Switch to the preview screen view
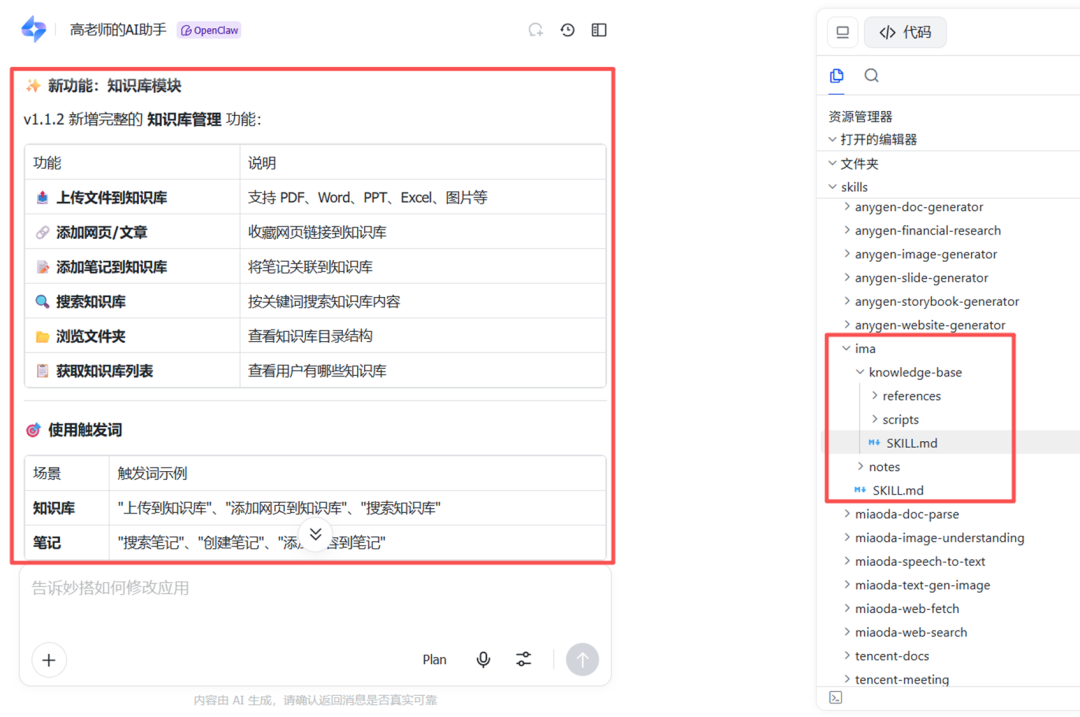This screenshot has height=717, width=1080. 843,32
